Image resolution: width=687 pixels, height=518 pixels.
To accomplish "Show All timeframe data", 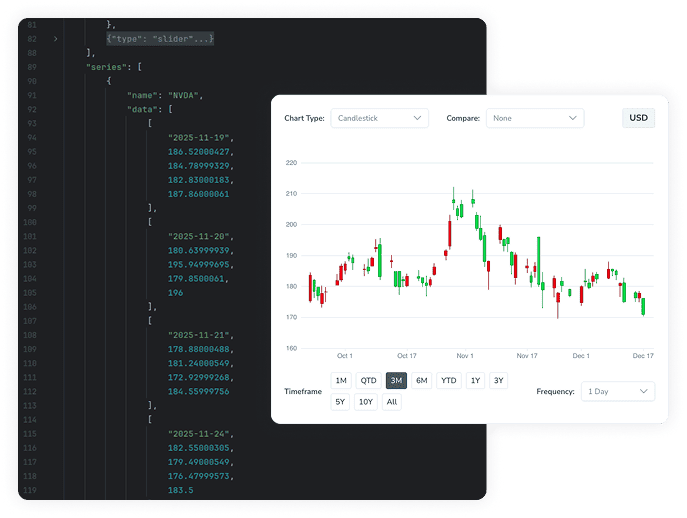I will click(392, 402).
